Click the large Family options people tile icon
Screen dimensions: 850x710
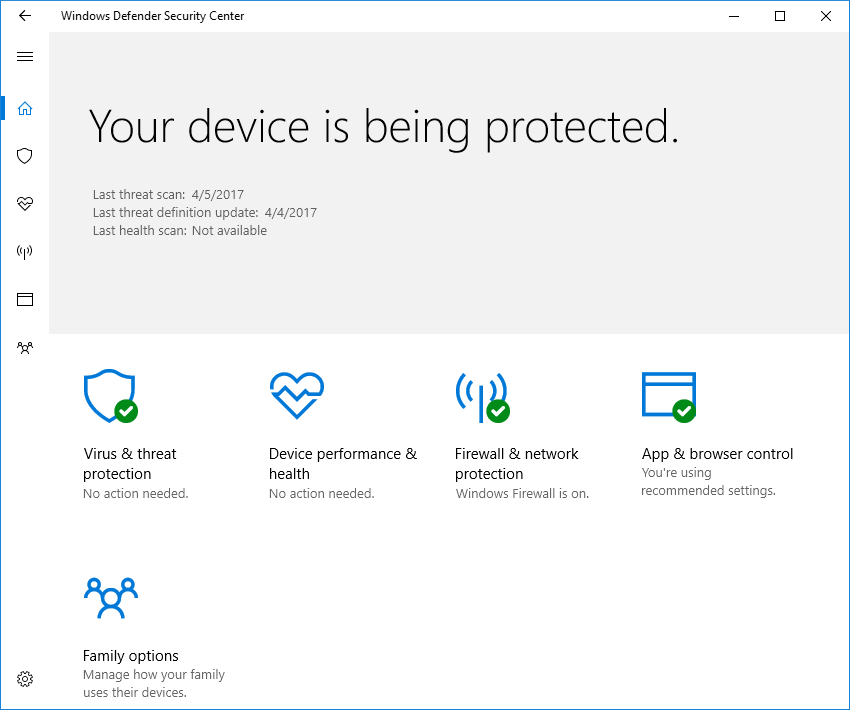click(x=111, y=598)
